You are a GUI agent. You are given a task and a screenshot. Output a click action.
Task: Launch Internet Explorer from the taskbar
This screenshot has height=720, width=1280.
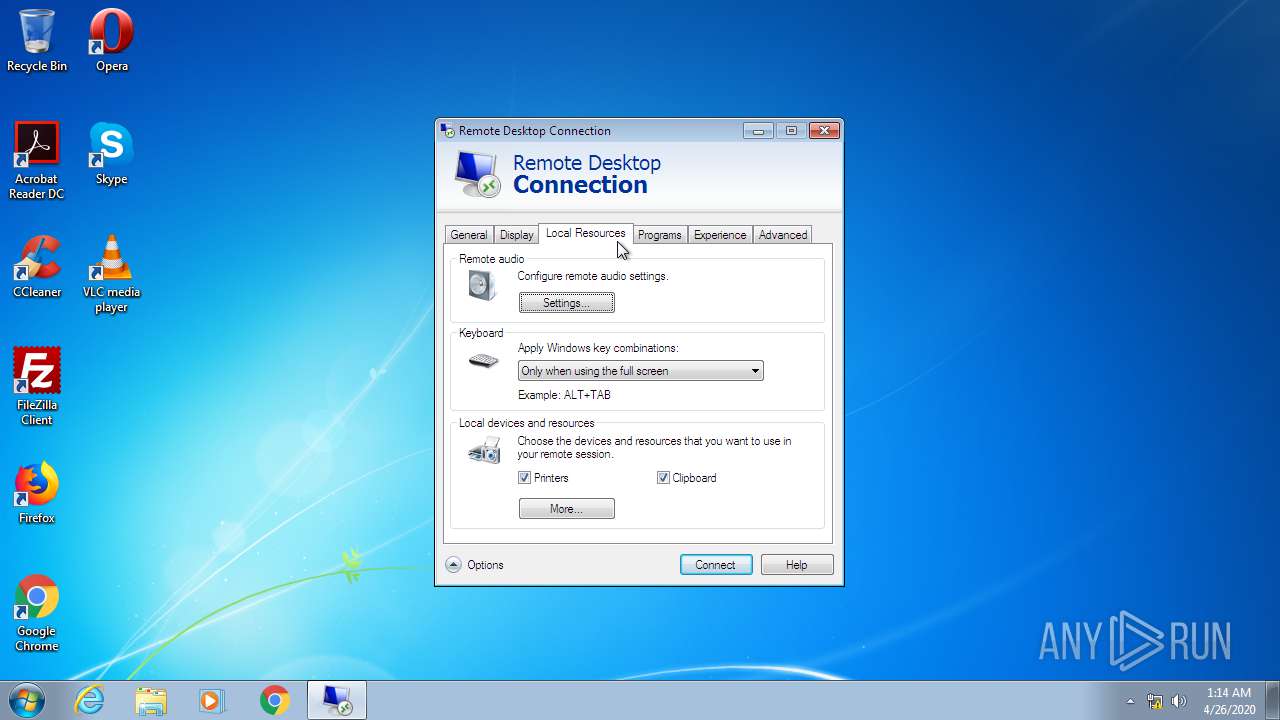click(x=90, y=700)
